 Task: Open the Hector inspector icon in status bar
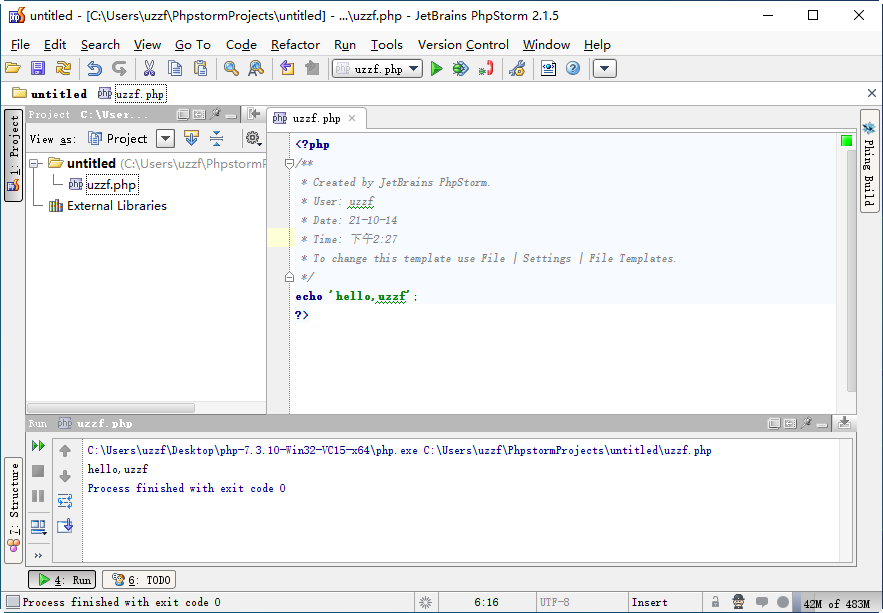[739, 602]
